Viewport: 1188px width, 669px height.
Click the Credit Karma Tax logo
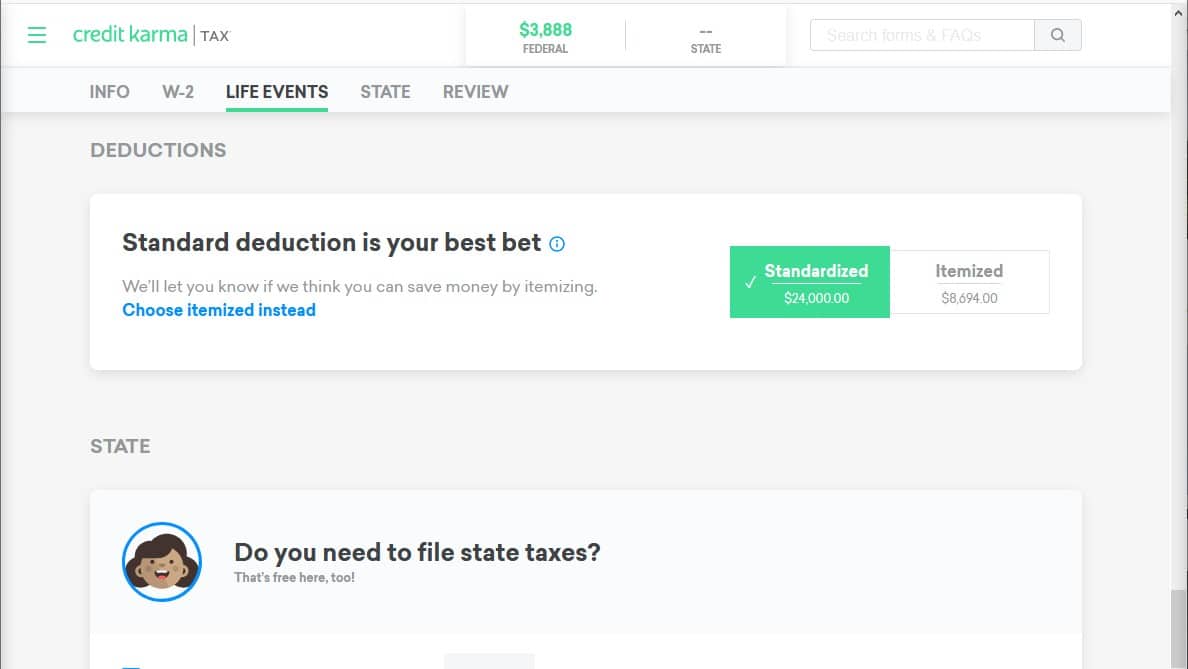(152, 35)
